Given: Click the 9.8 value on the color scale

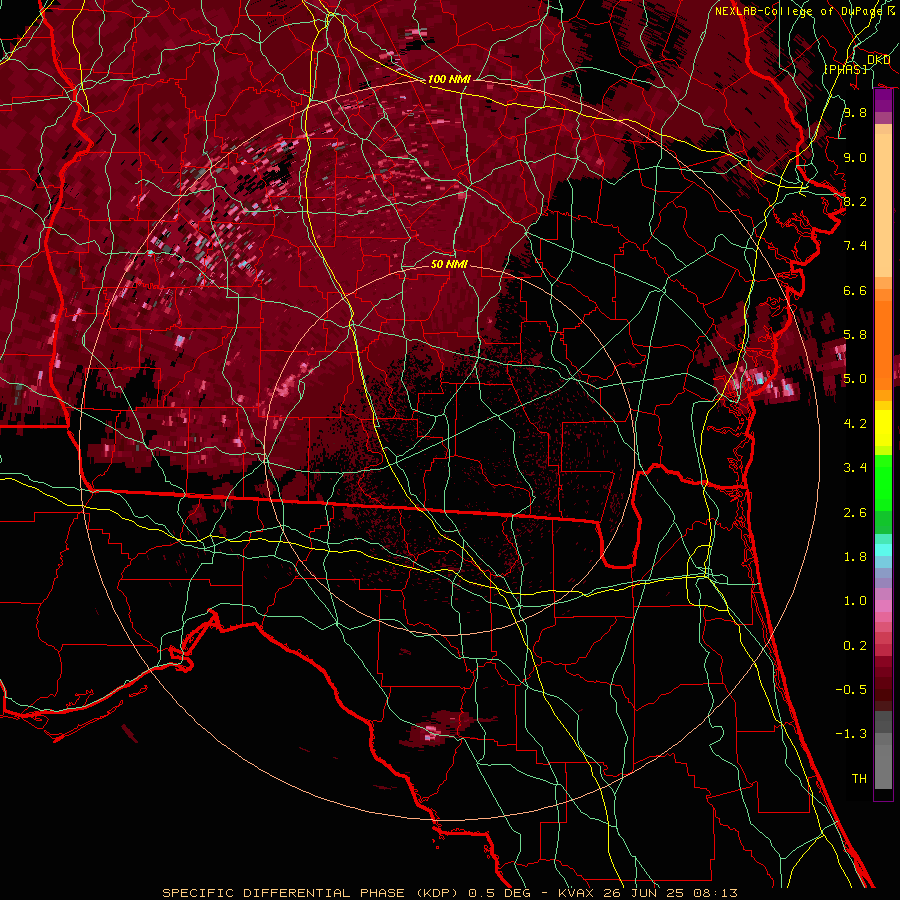Looking at the screenshot, I should [x=855, y=113].
